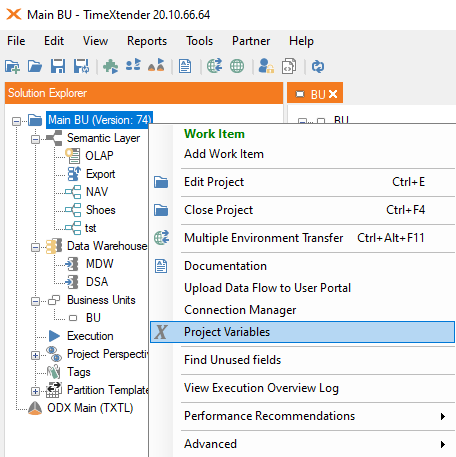The height and width of the screenshot is (457, 456).
Task: Close the BU tab
Action: tap(333, 94)
